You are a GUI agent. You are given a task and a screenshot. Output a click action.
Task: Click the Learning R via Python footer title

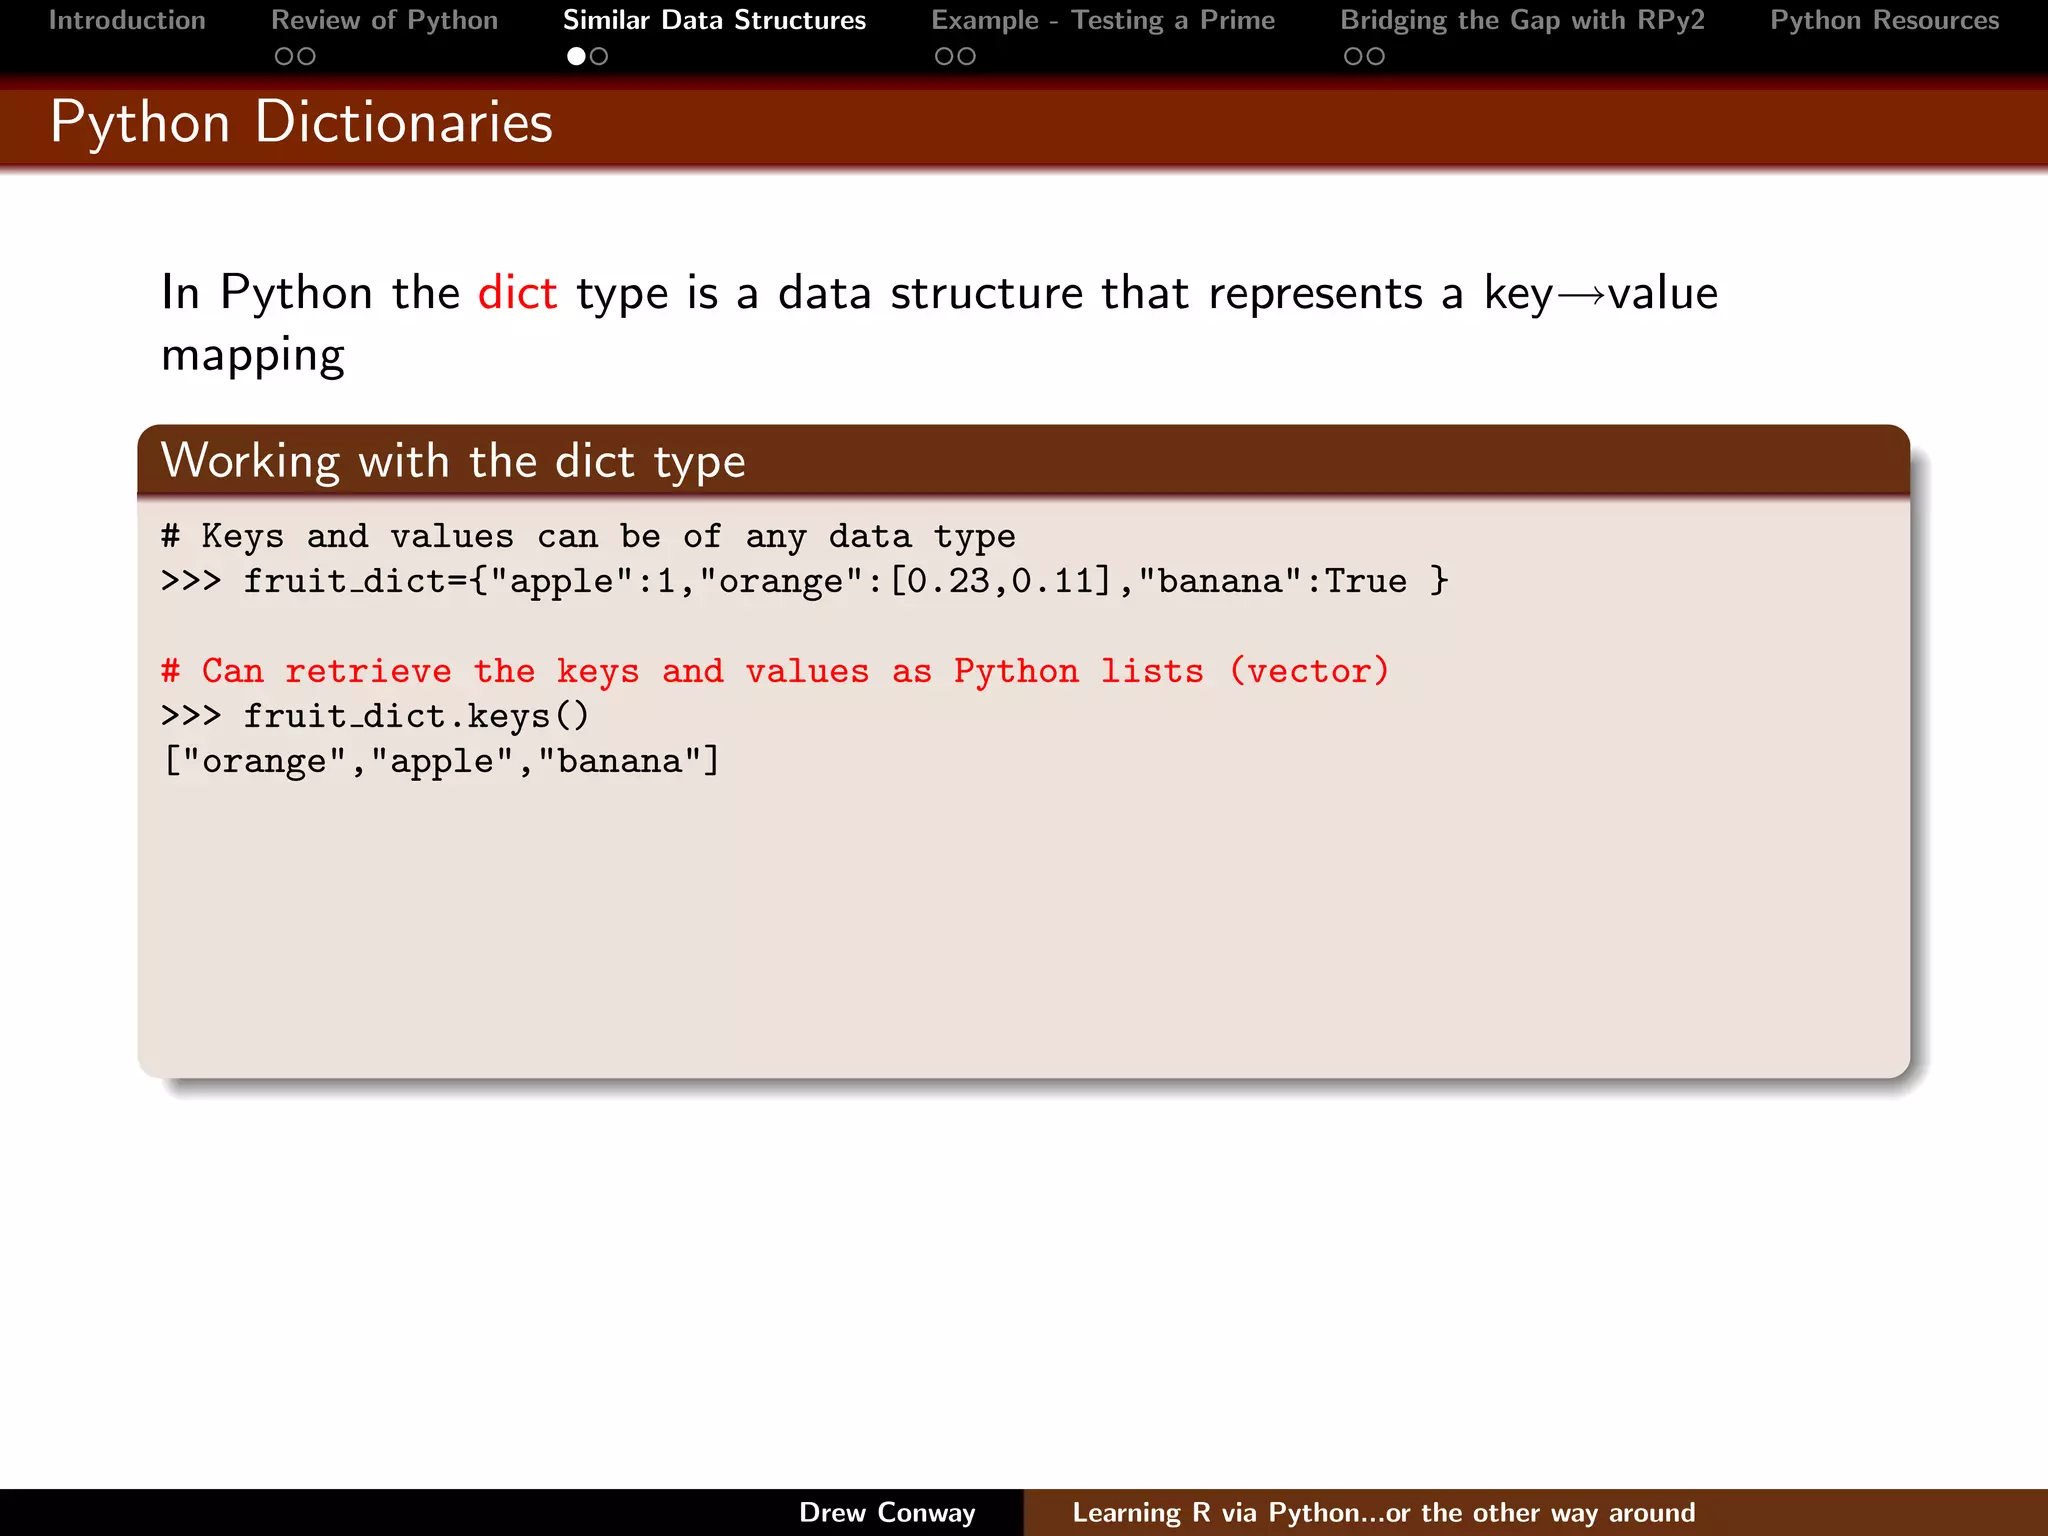[1383, 1512]
